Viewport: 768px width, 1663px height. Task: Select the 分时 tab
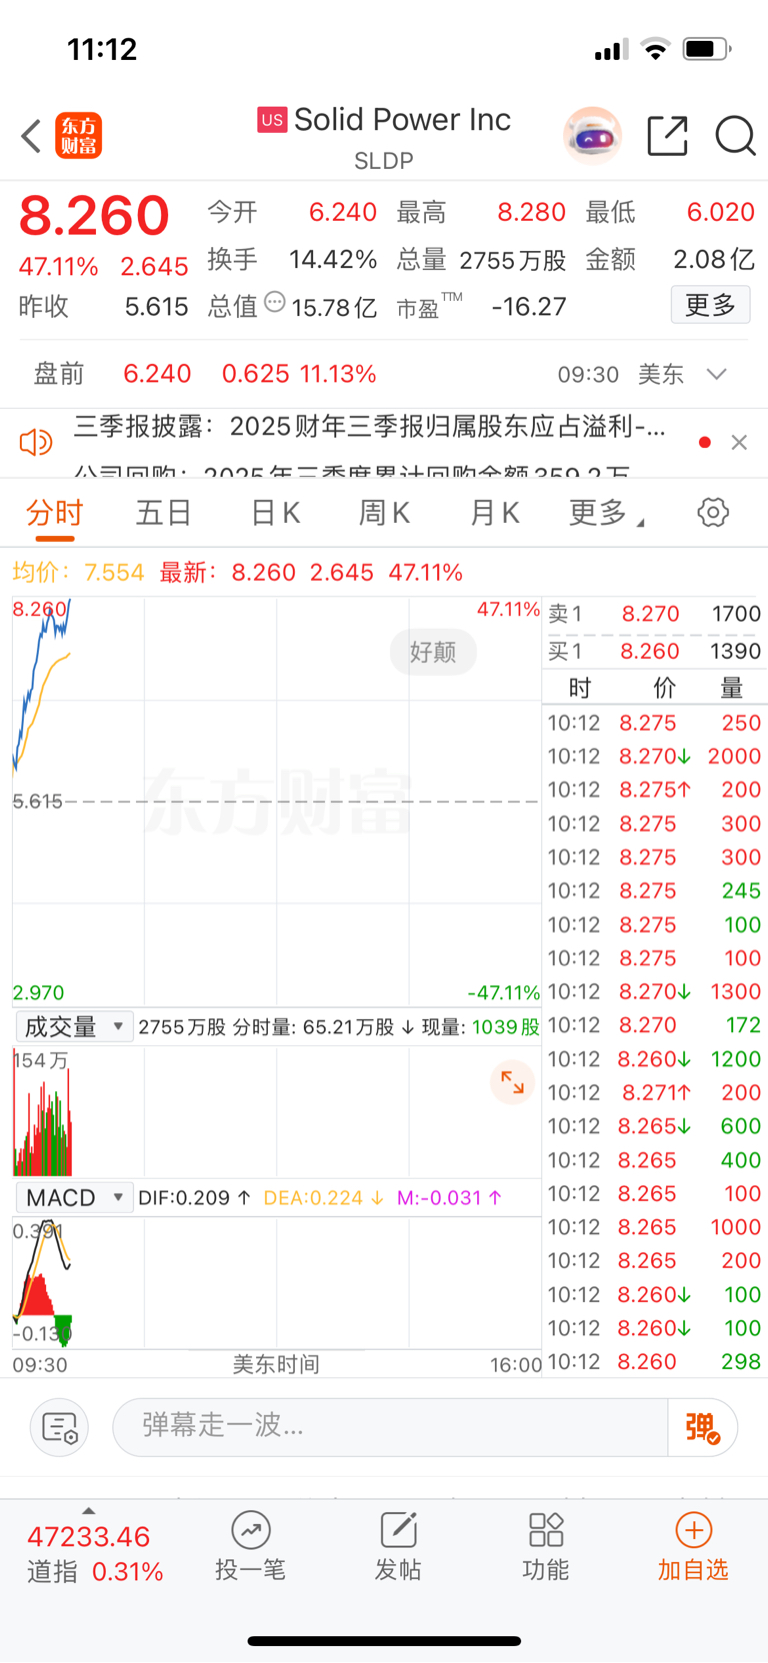[55, 513]
